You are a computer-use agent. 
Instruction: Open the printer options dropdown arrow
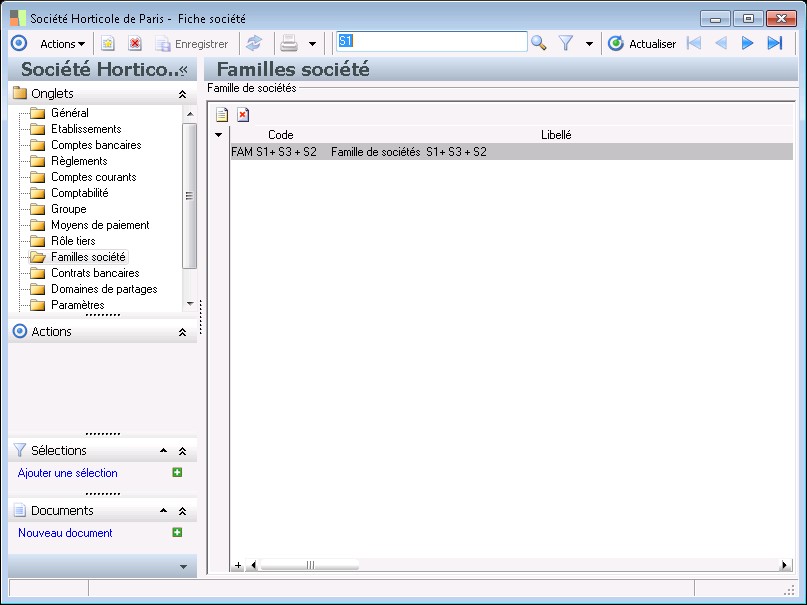tap(312, 44)
